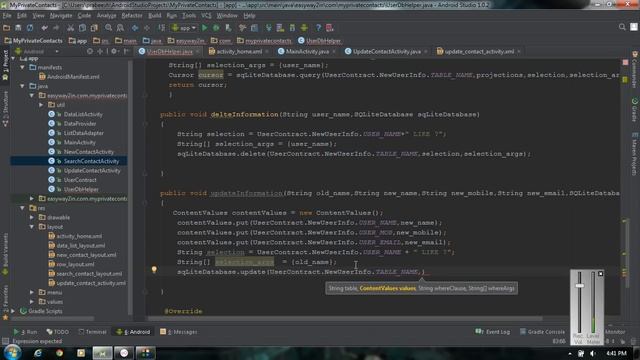The height and width of the screenshot is (360, 640).
Task: Open the Navigate menu
Action: tap(61, 16)
